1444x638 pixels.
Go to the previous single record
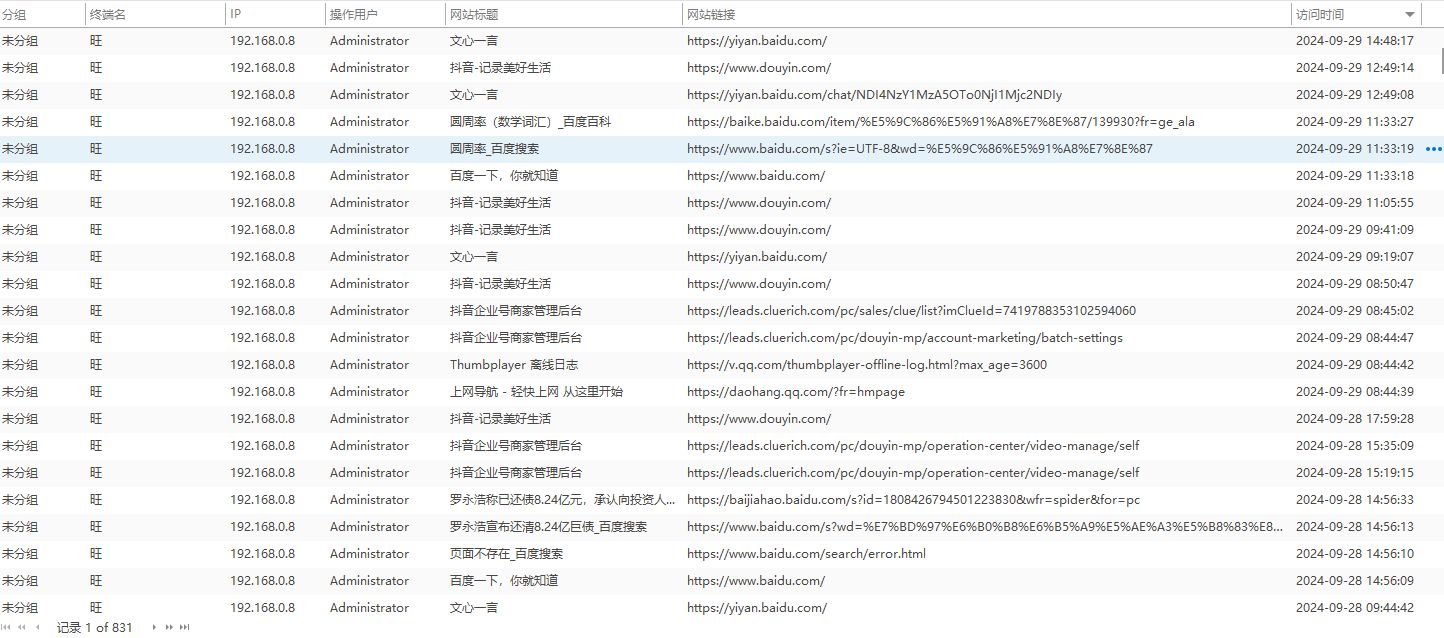click(x=37, y=627)
